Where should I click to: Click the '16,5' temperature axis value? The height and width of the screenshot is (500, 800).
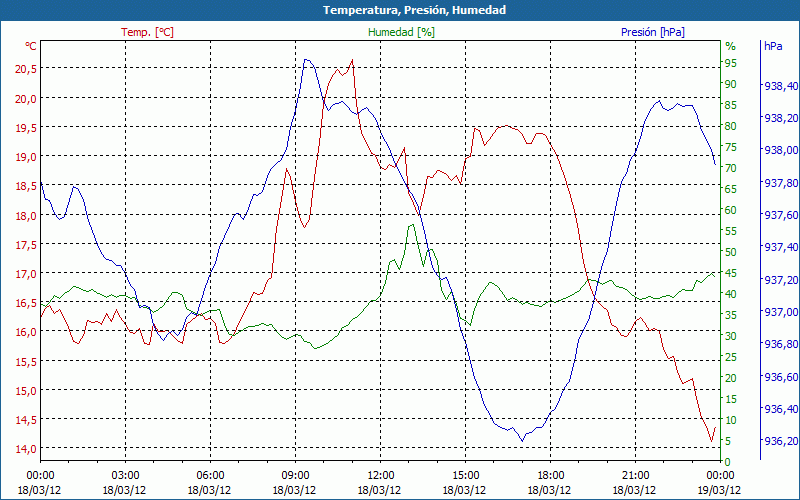coord(26,303)
